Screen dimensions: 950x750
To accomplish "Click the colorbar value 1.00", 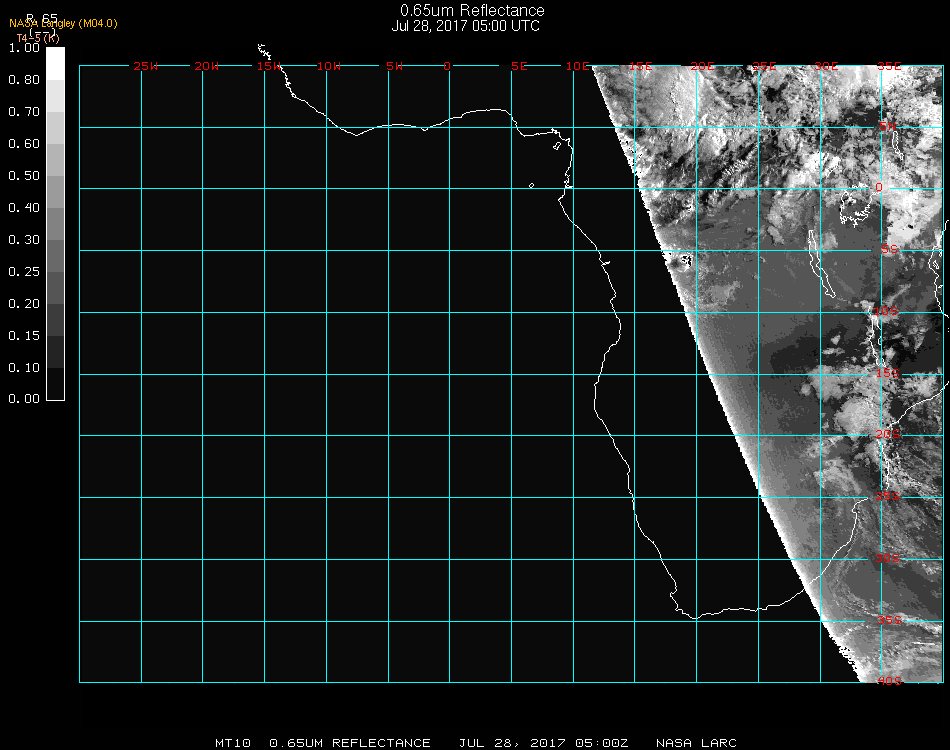I will coord(24,48).
